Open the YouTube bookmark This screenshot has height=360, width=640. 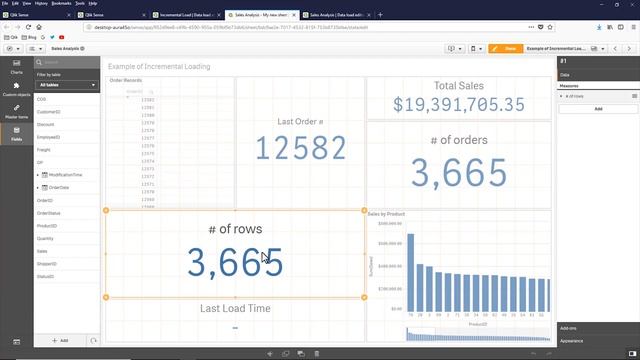coord(62,37)
